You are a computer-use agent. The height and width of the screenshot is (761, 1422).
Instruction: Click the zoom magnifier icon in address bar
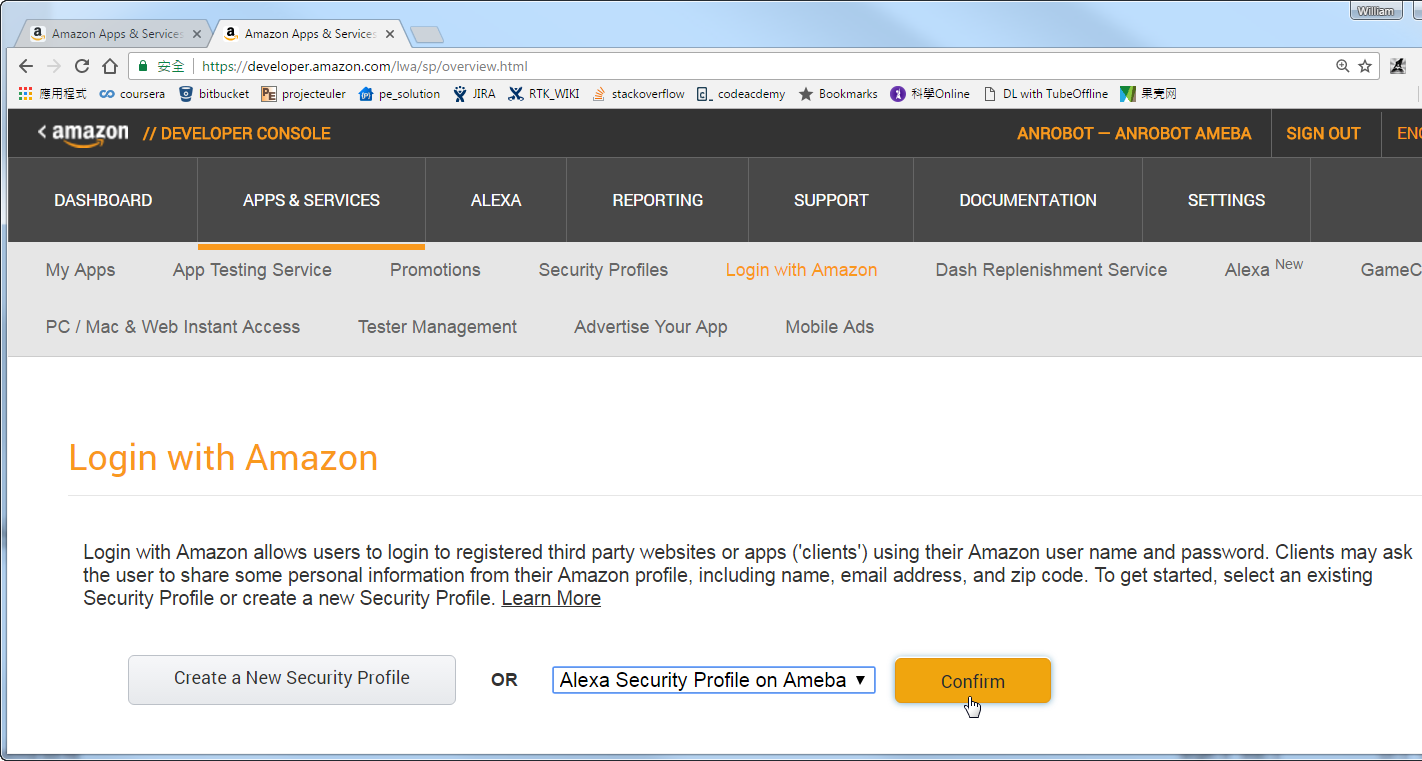[x=1343, y=66]
